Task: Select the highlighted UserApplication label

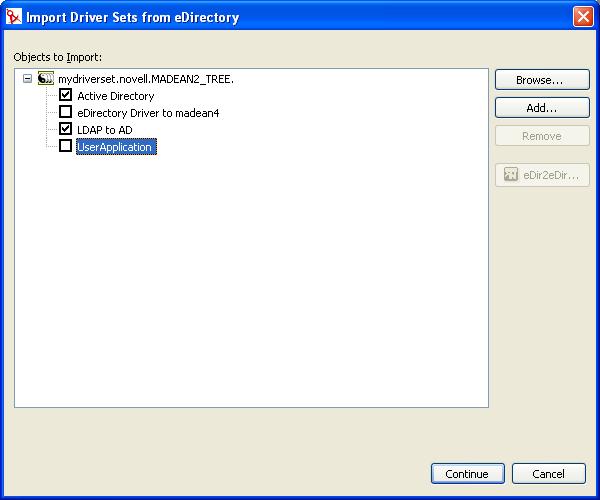Action: (116, 147)
